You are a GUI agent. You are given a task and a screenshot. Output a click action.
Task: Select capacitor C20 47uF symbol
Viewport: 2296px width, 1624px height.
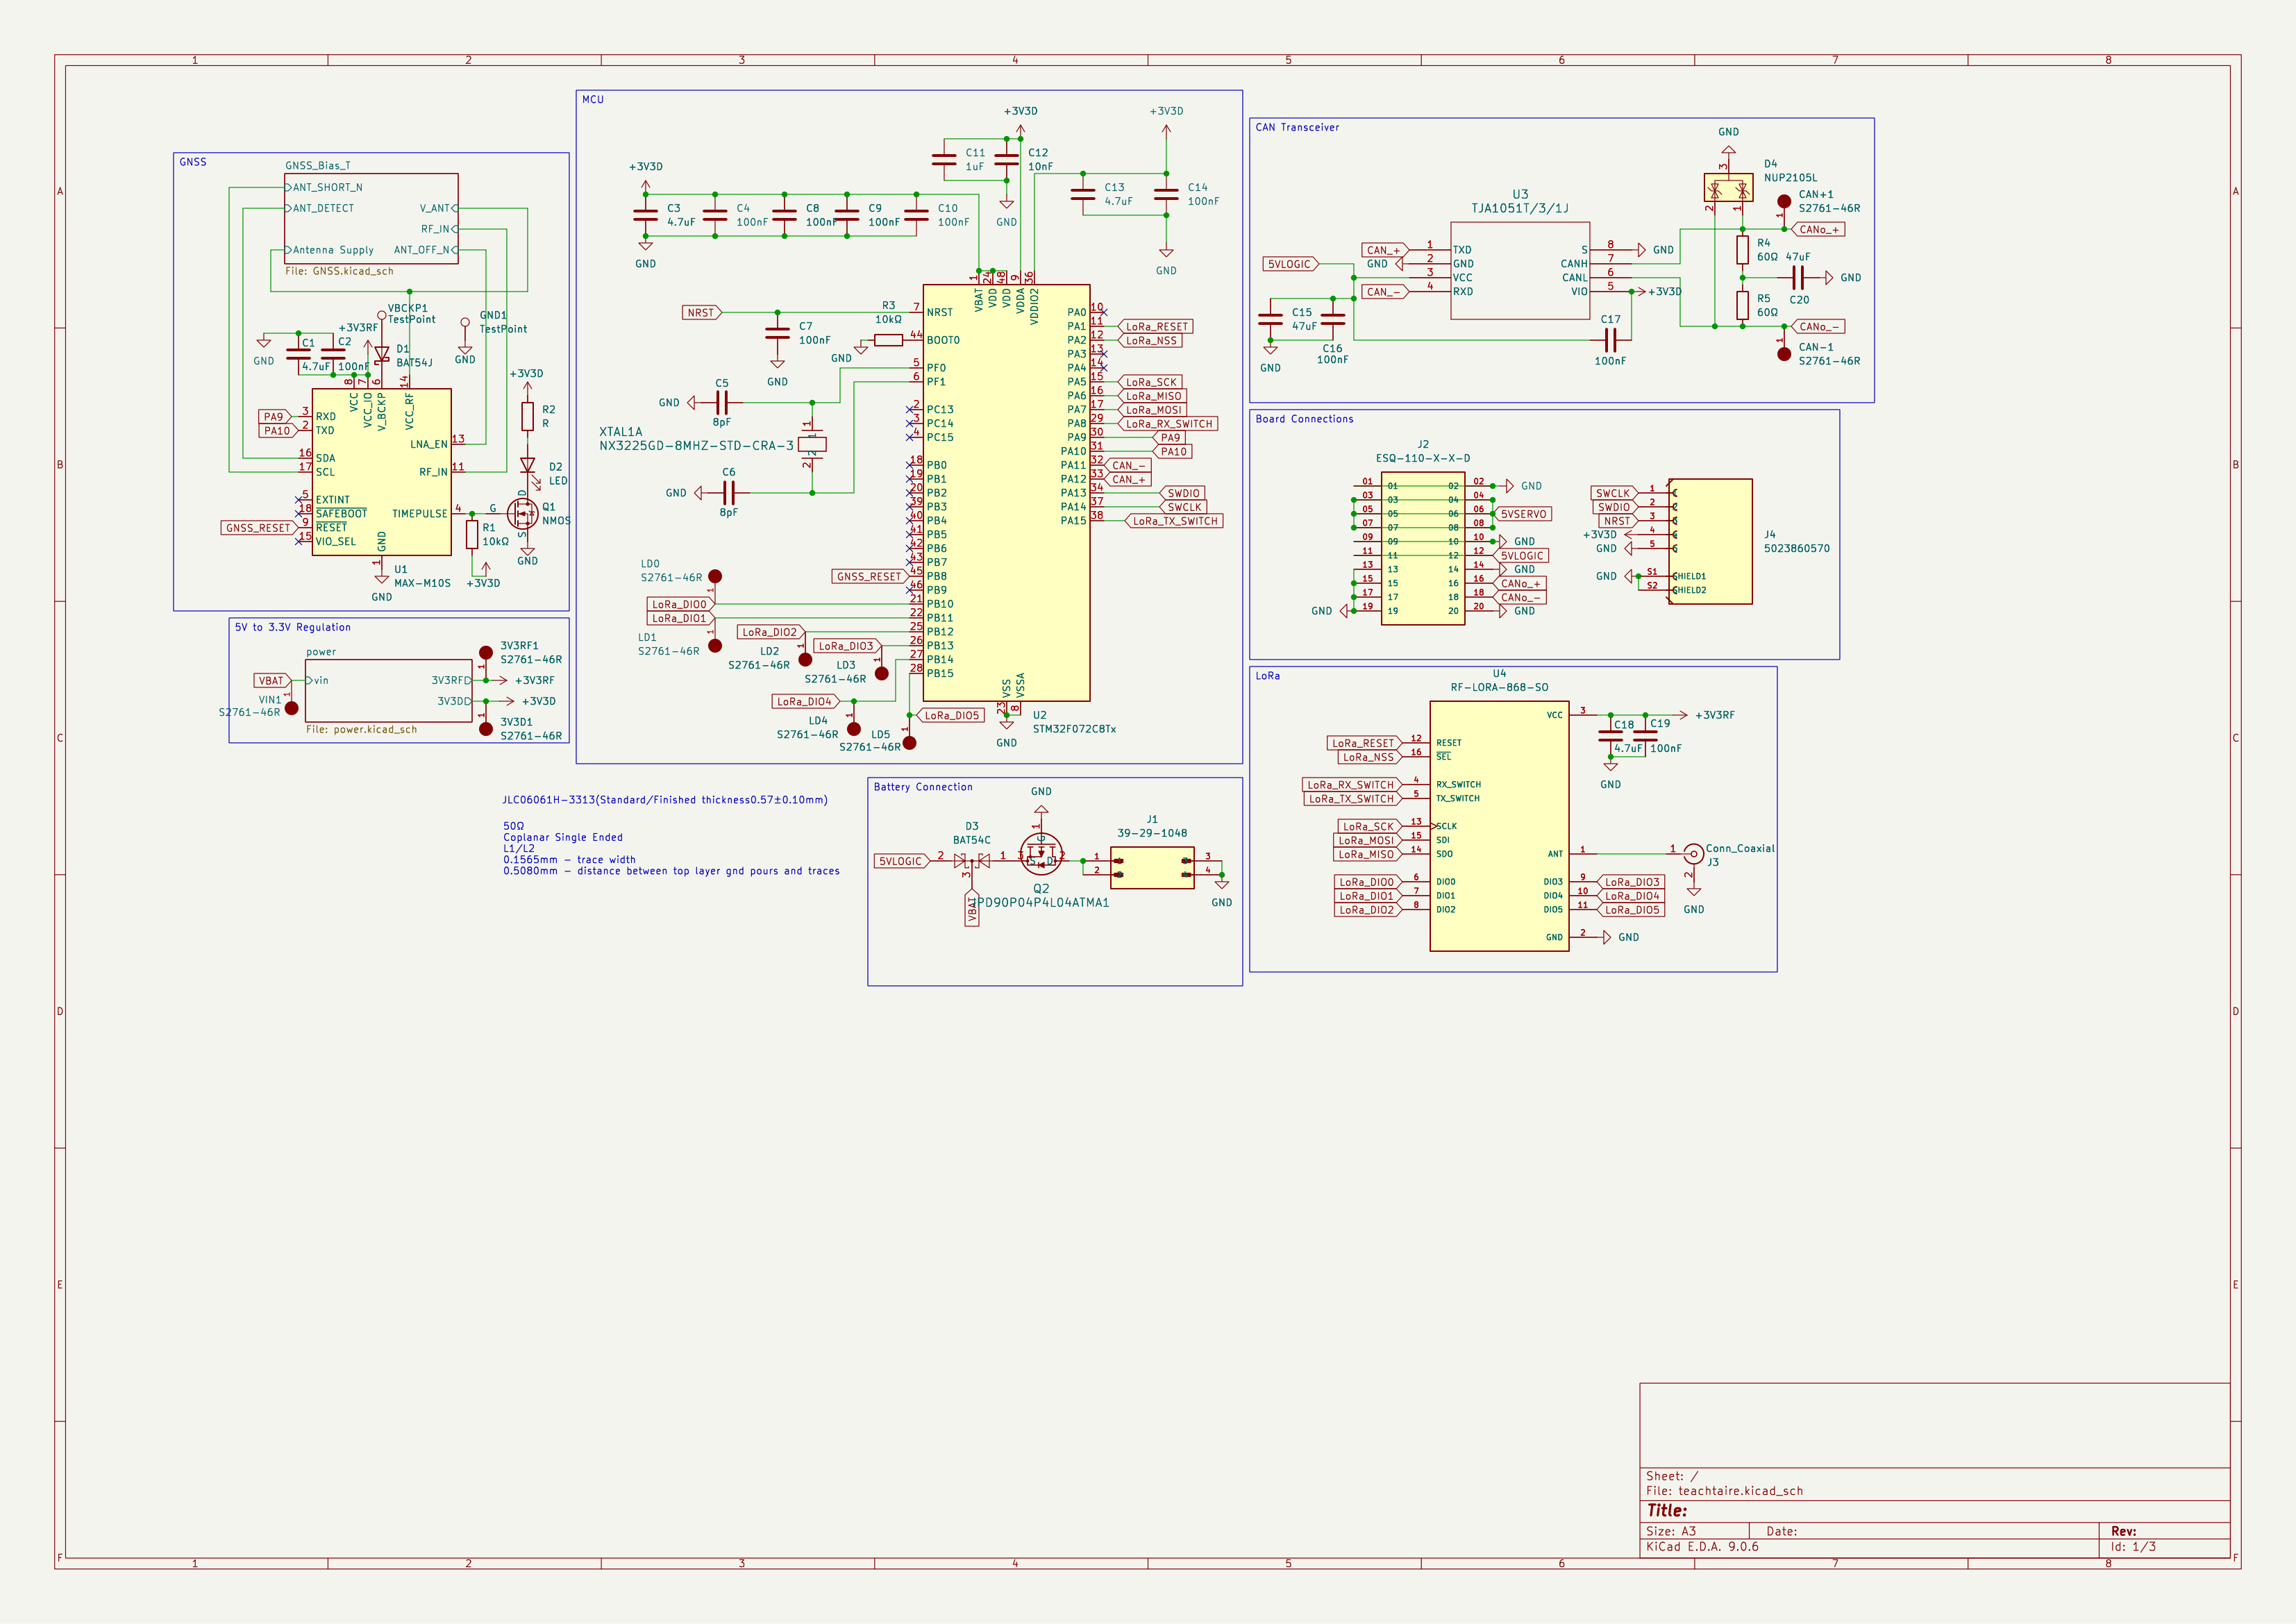[1797, 278]
